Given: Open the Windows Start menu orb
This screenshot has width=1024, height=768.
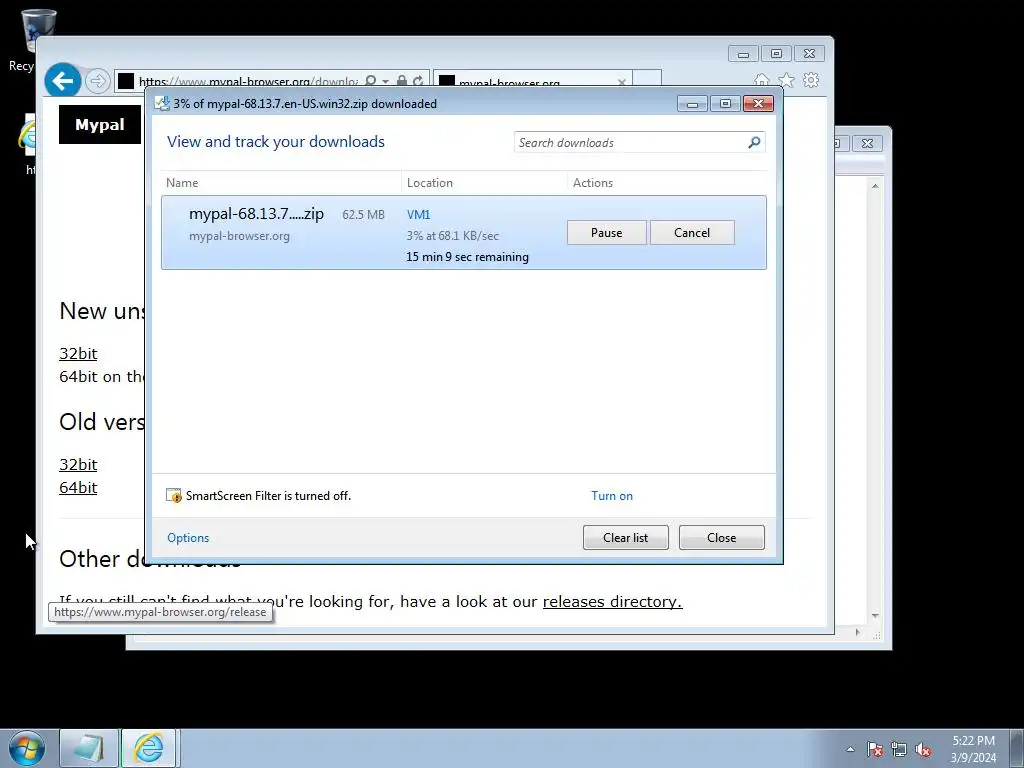Looking at the screenshot, I should coord(27,748).
